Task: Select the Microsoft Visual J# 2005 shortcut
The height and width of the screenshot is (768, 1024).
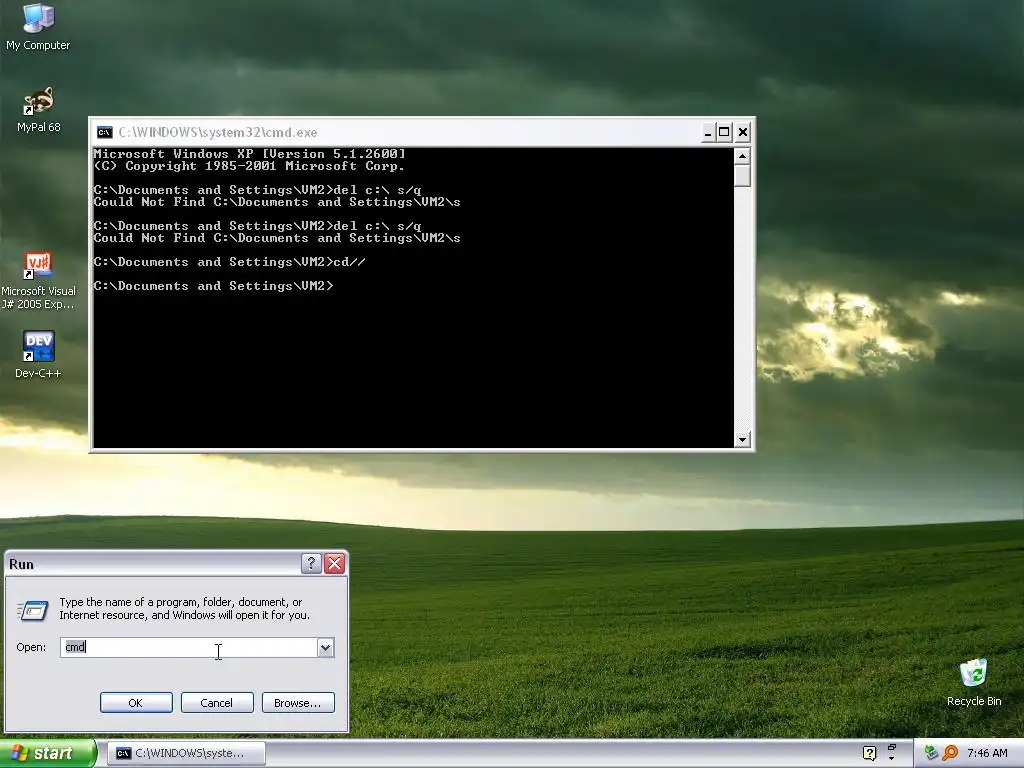Action: 38,281
